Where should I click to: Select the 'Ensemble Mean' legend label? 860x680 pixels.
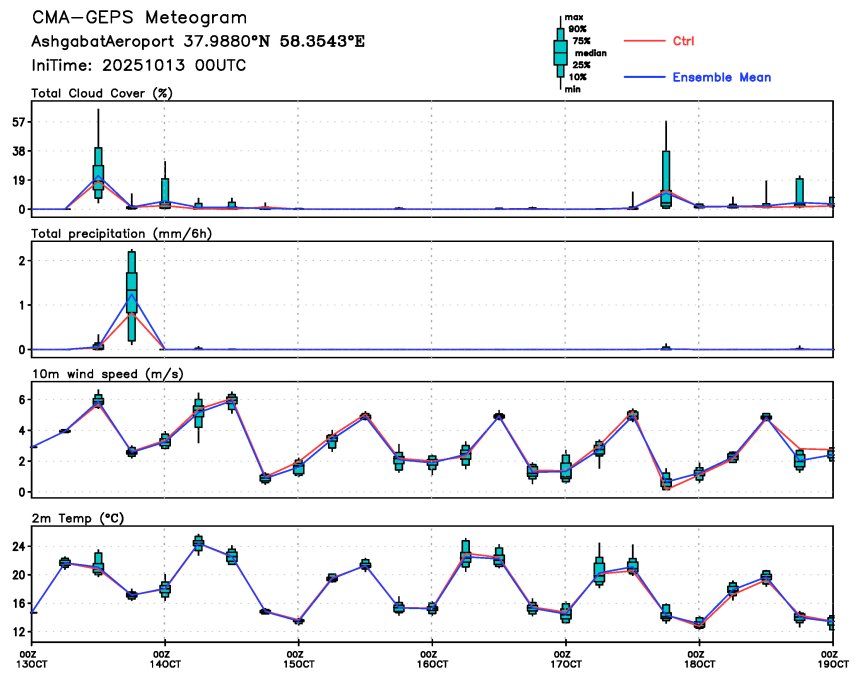[721, 77]
